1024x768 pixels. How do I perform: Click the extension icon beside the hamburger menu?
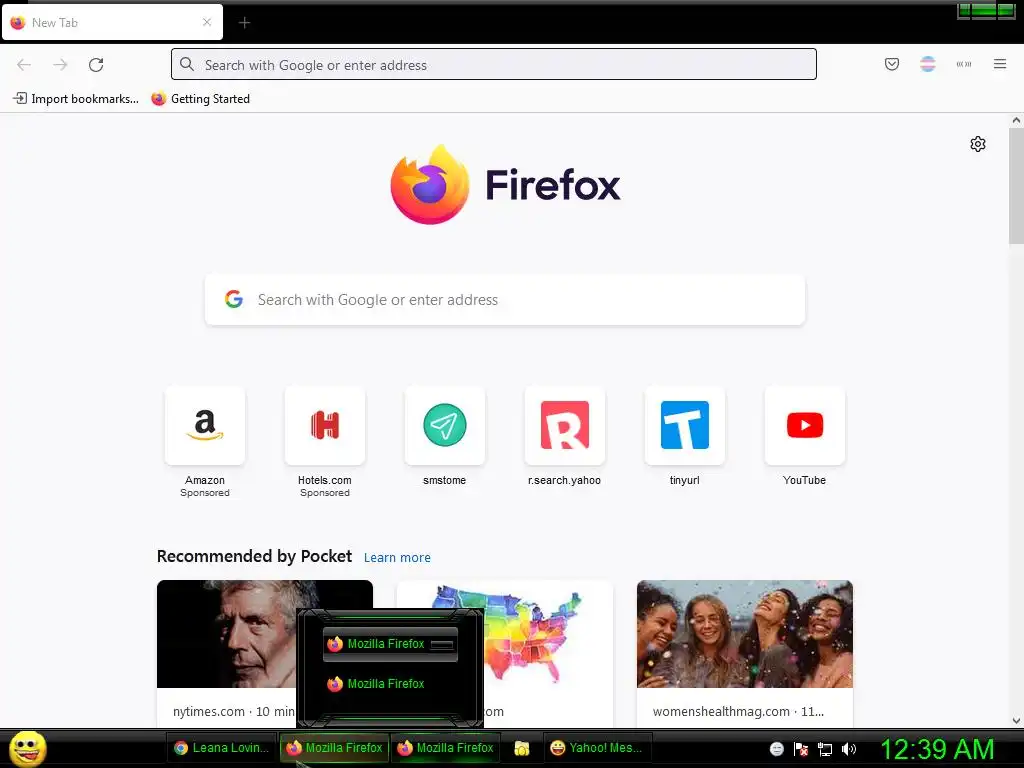click(x=964, y=64)
